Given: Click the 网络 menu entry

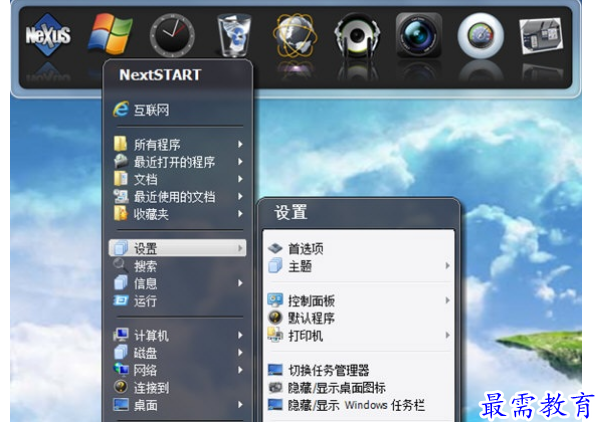Looking at the screenshot, I should (178, 370).
